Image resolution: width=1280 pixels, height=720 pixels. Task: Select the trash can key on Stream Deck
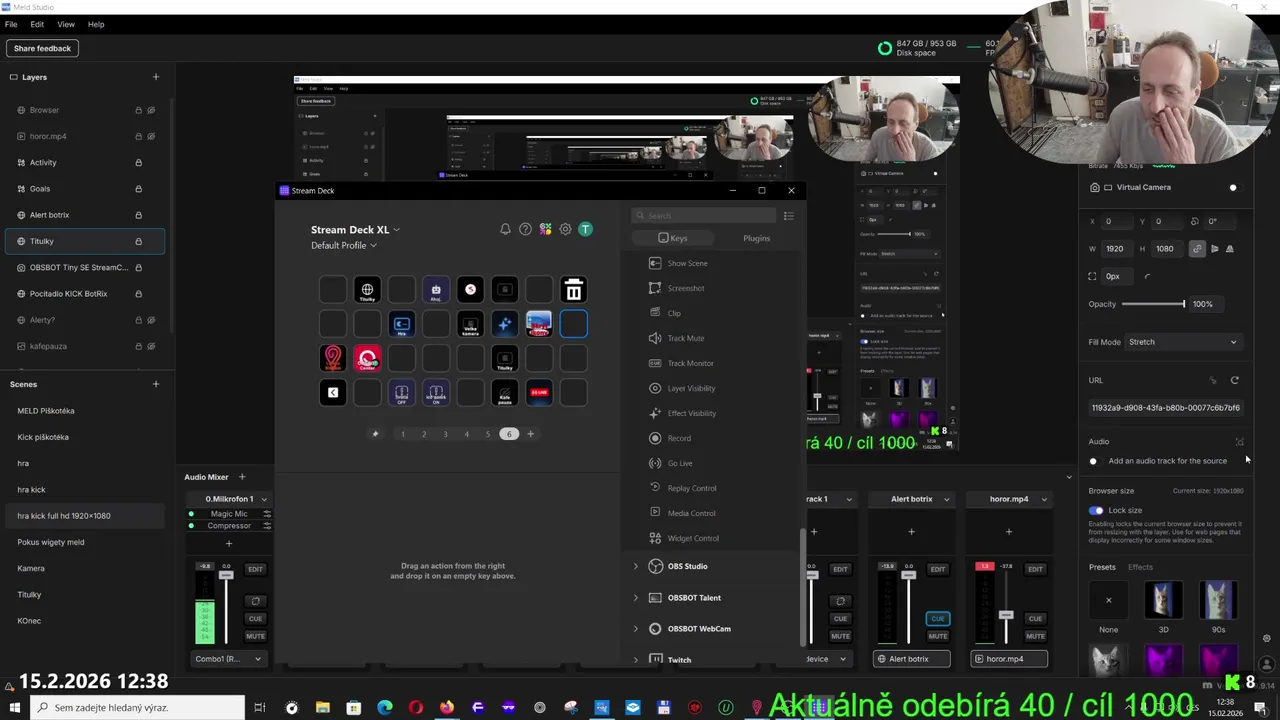tap(573, 290)
